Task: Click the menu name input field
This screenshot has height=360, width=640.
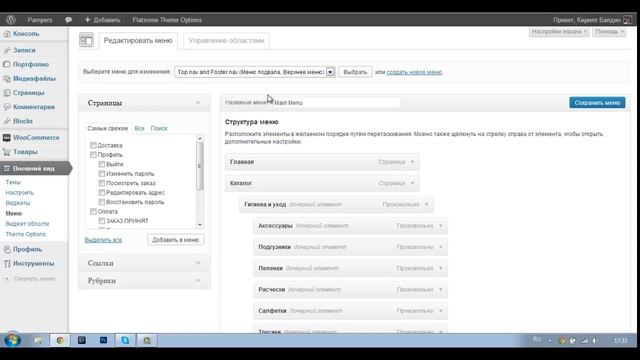Action: pos(336,103)
